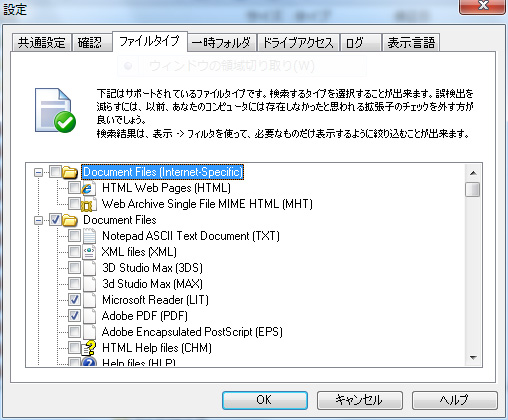
Task: Check the Adobe Encapsulated PostScript (EPS) box
Action: 74,332
